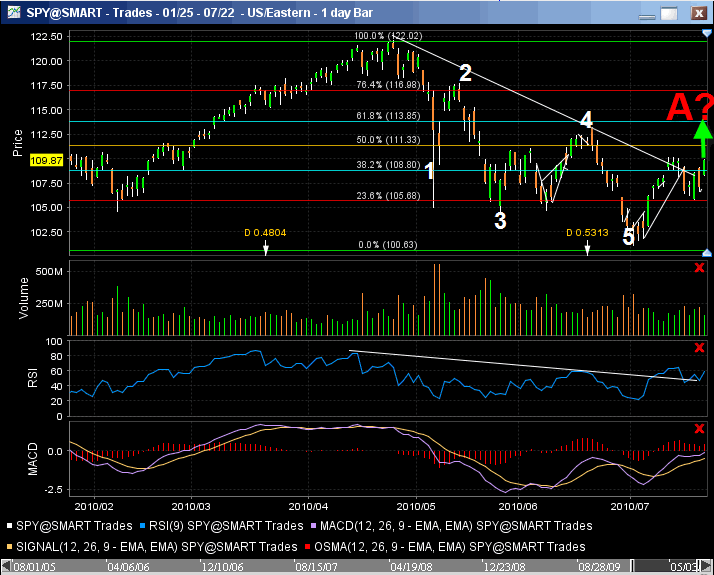Screen dimensions: 714x575
Task: Click the 100.0% (122.02) Fibonacci label
Action: coord(388,36)
